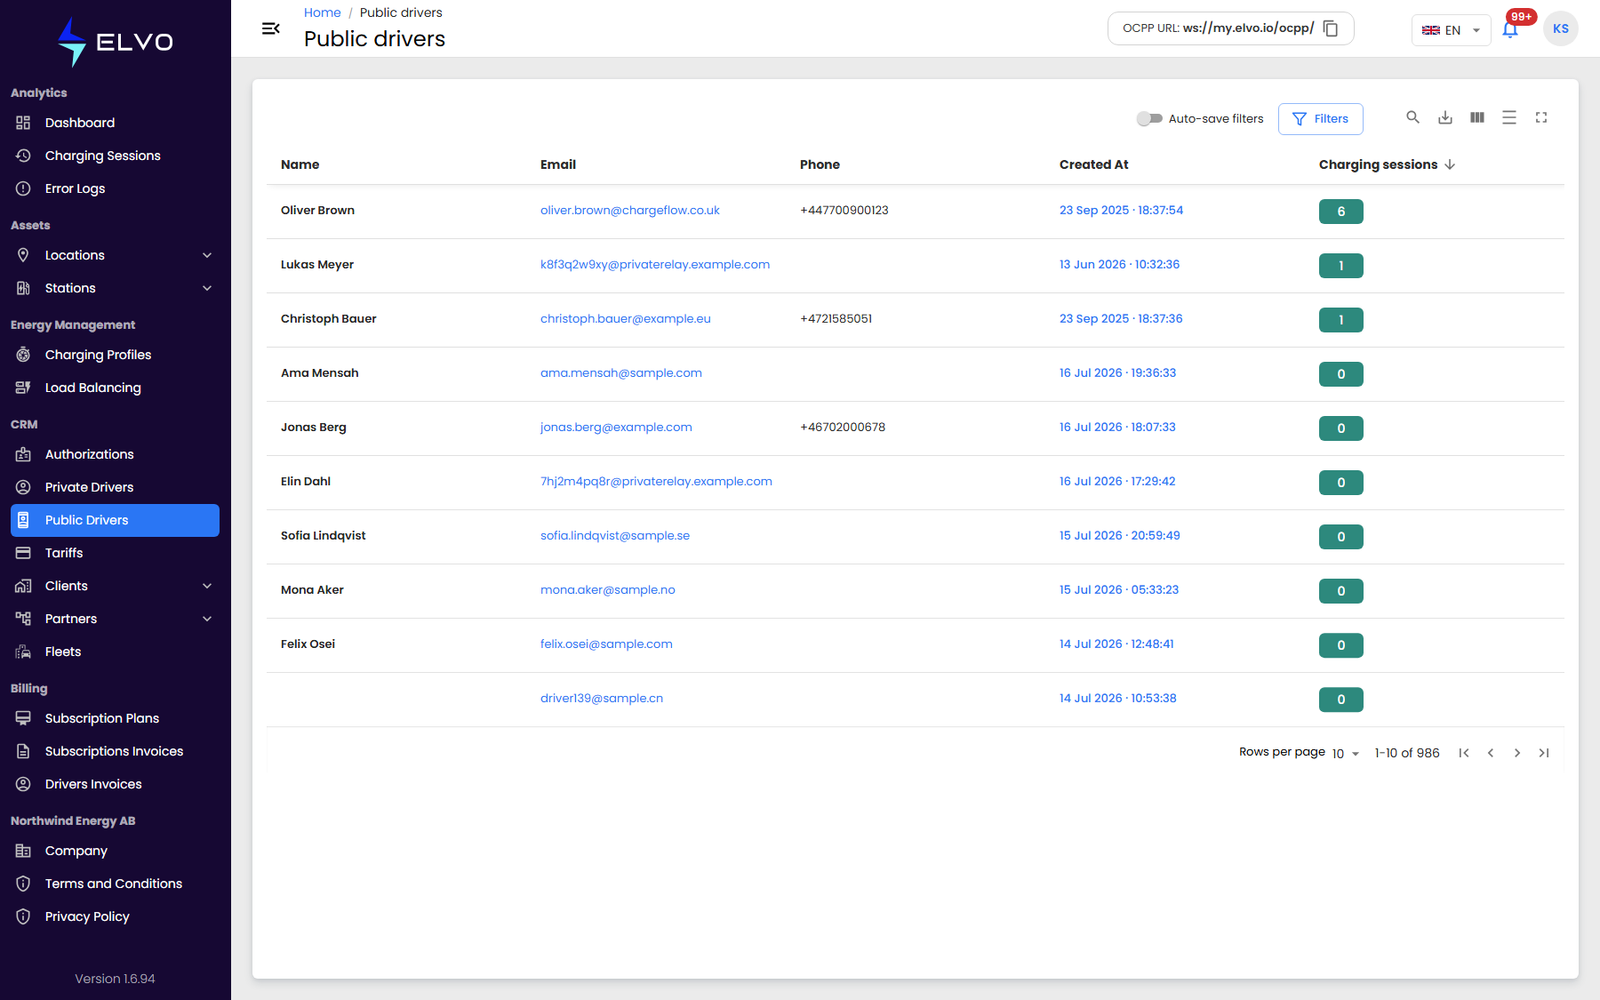The image size is (1600, 1000).
Task: Click the ELVO logo
Action: [x=115, y=42]
